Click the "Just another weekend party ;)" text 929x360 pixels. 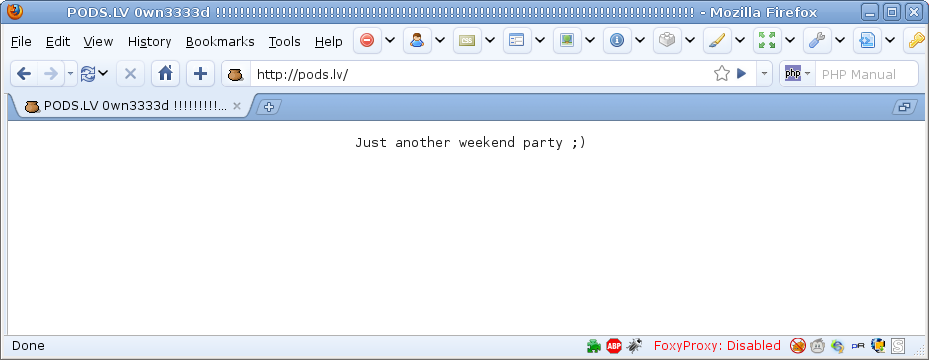pyautogui.click(x=470, y=143)
